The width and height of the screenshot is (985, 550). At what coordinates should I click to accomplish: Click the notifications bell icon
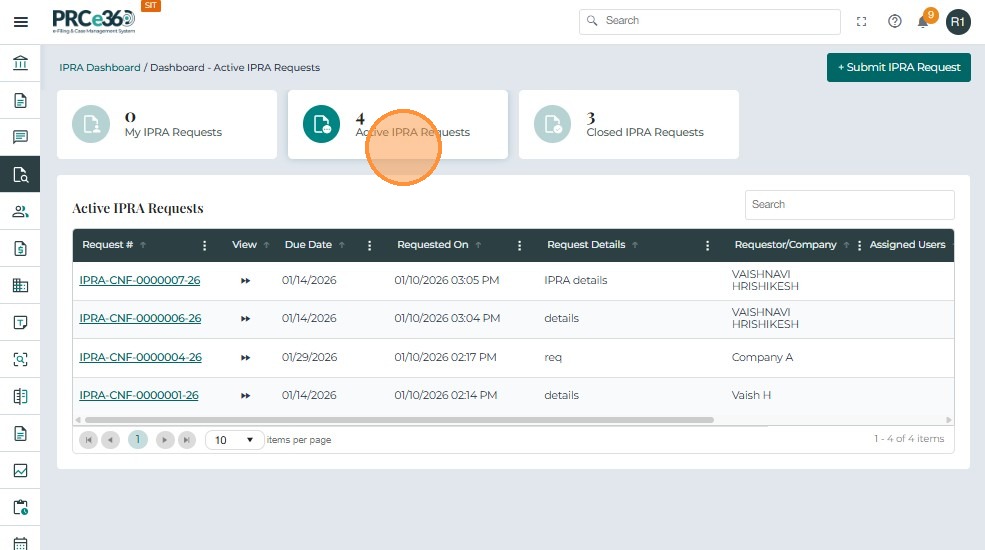(x=923, y=21)
